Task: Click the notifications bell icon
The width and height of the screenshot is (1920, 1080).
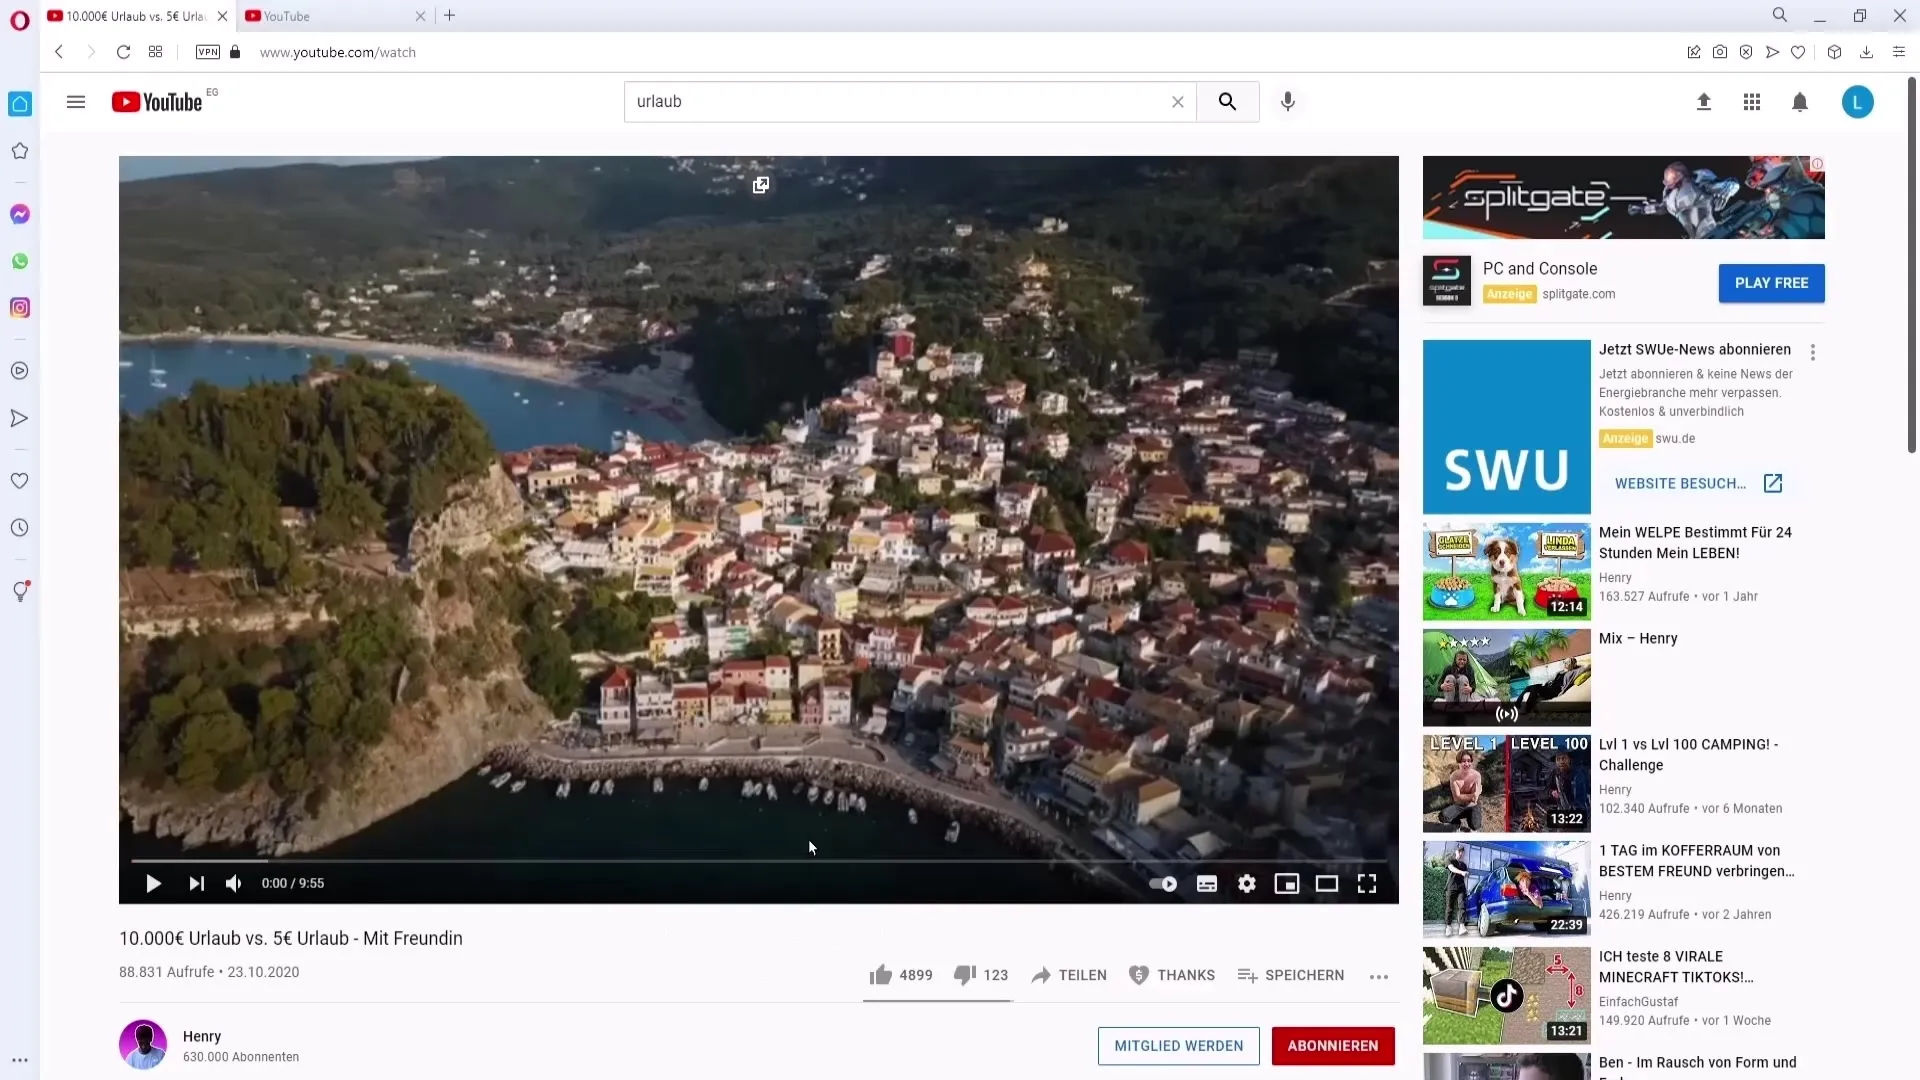Action: point(1800,102)
